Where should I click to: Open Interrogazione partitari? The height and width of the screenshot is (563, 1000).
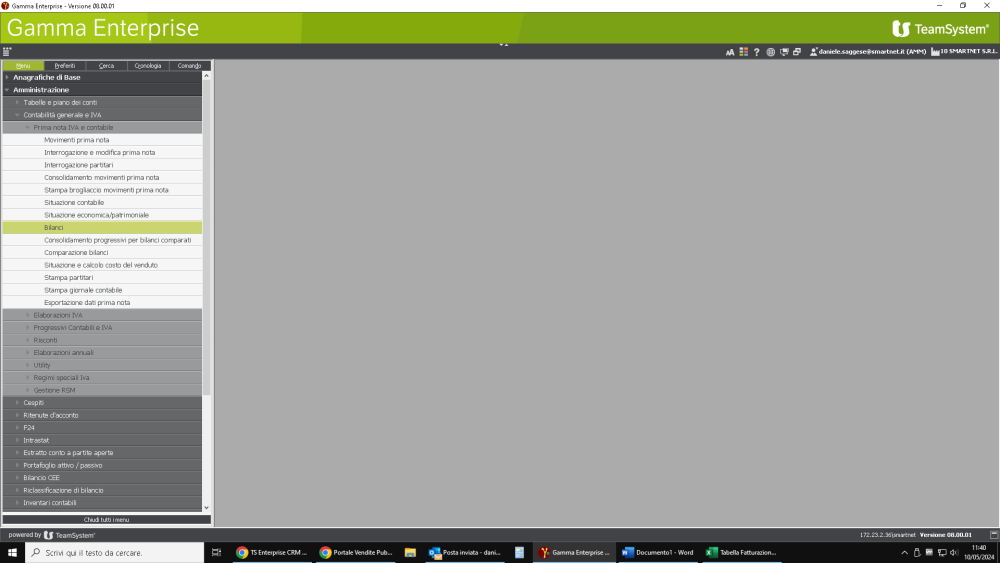(x=102, y=165)
